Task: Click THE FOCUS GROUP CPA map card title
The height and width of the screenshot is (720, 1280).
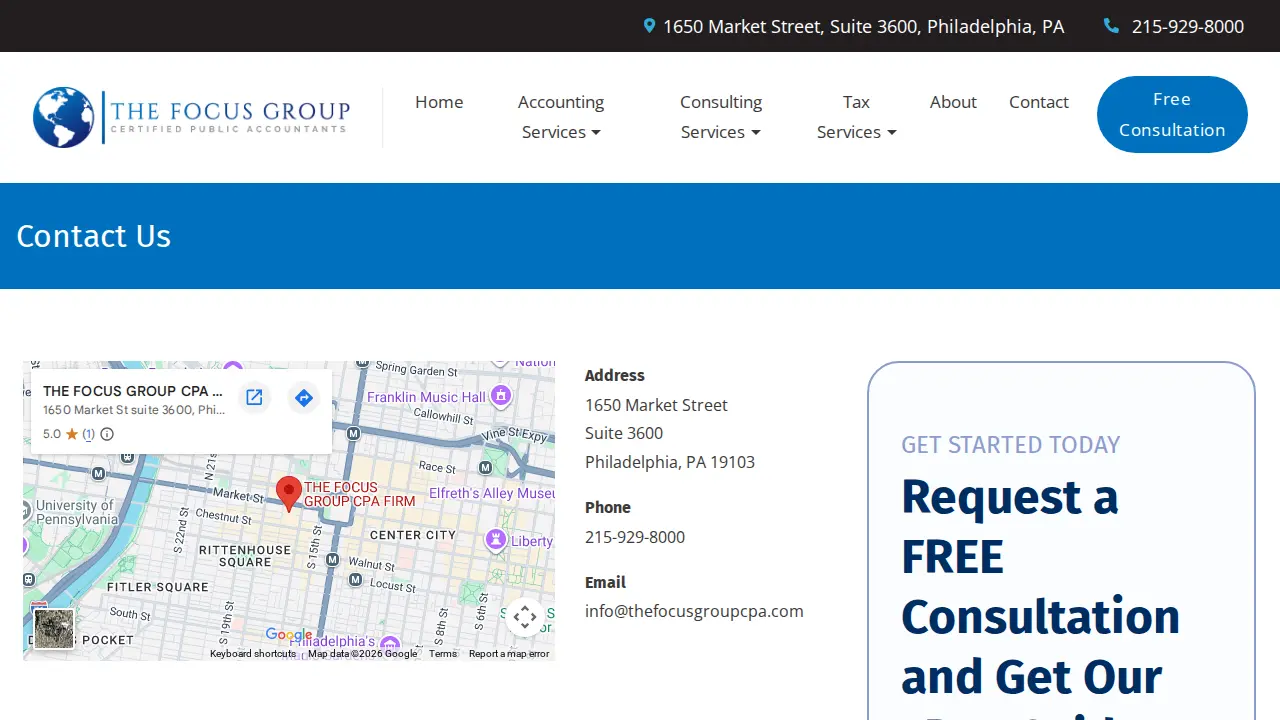Action: tap(133, 391)
